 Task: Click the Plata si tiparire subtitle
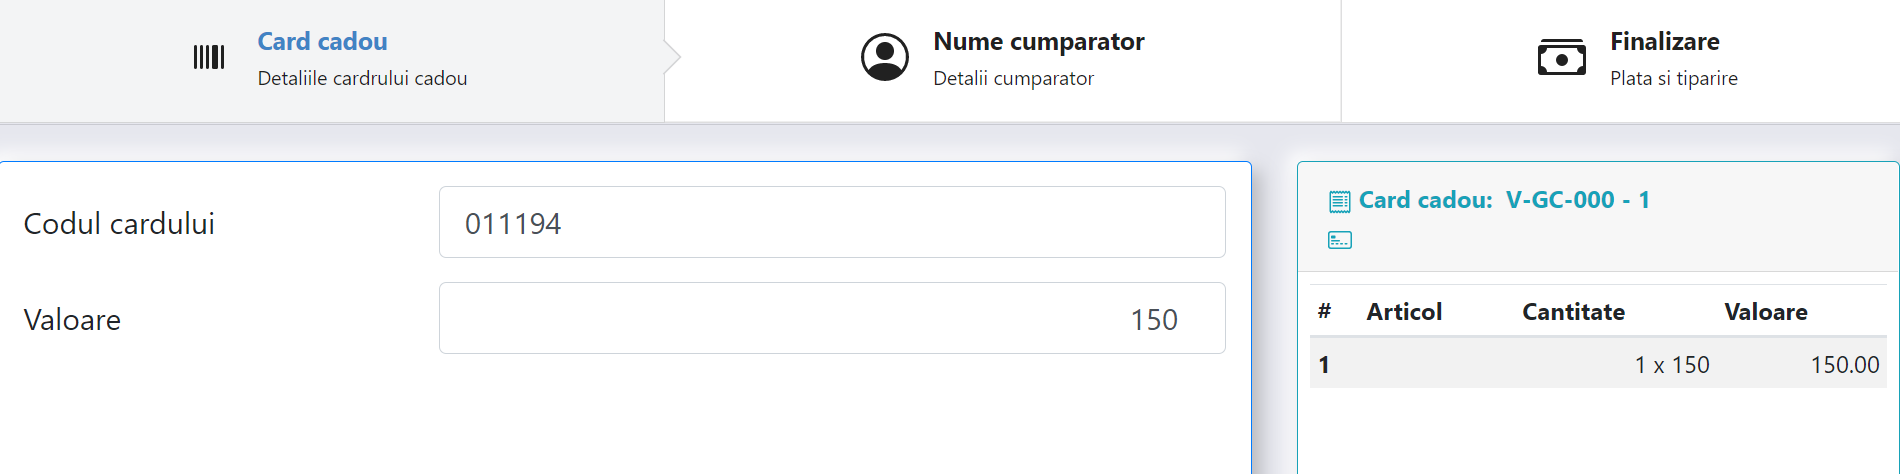(x=1674, y=78)
